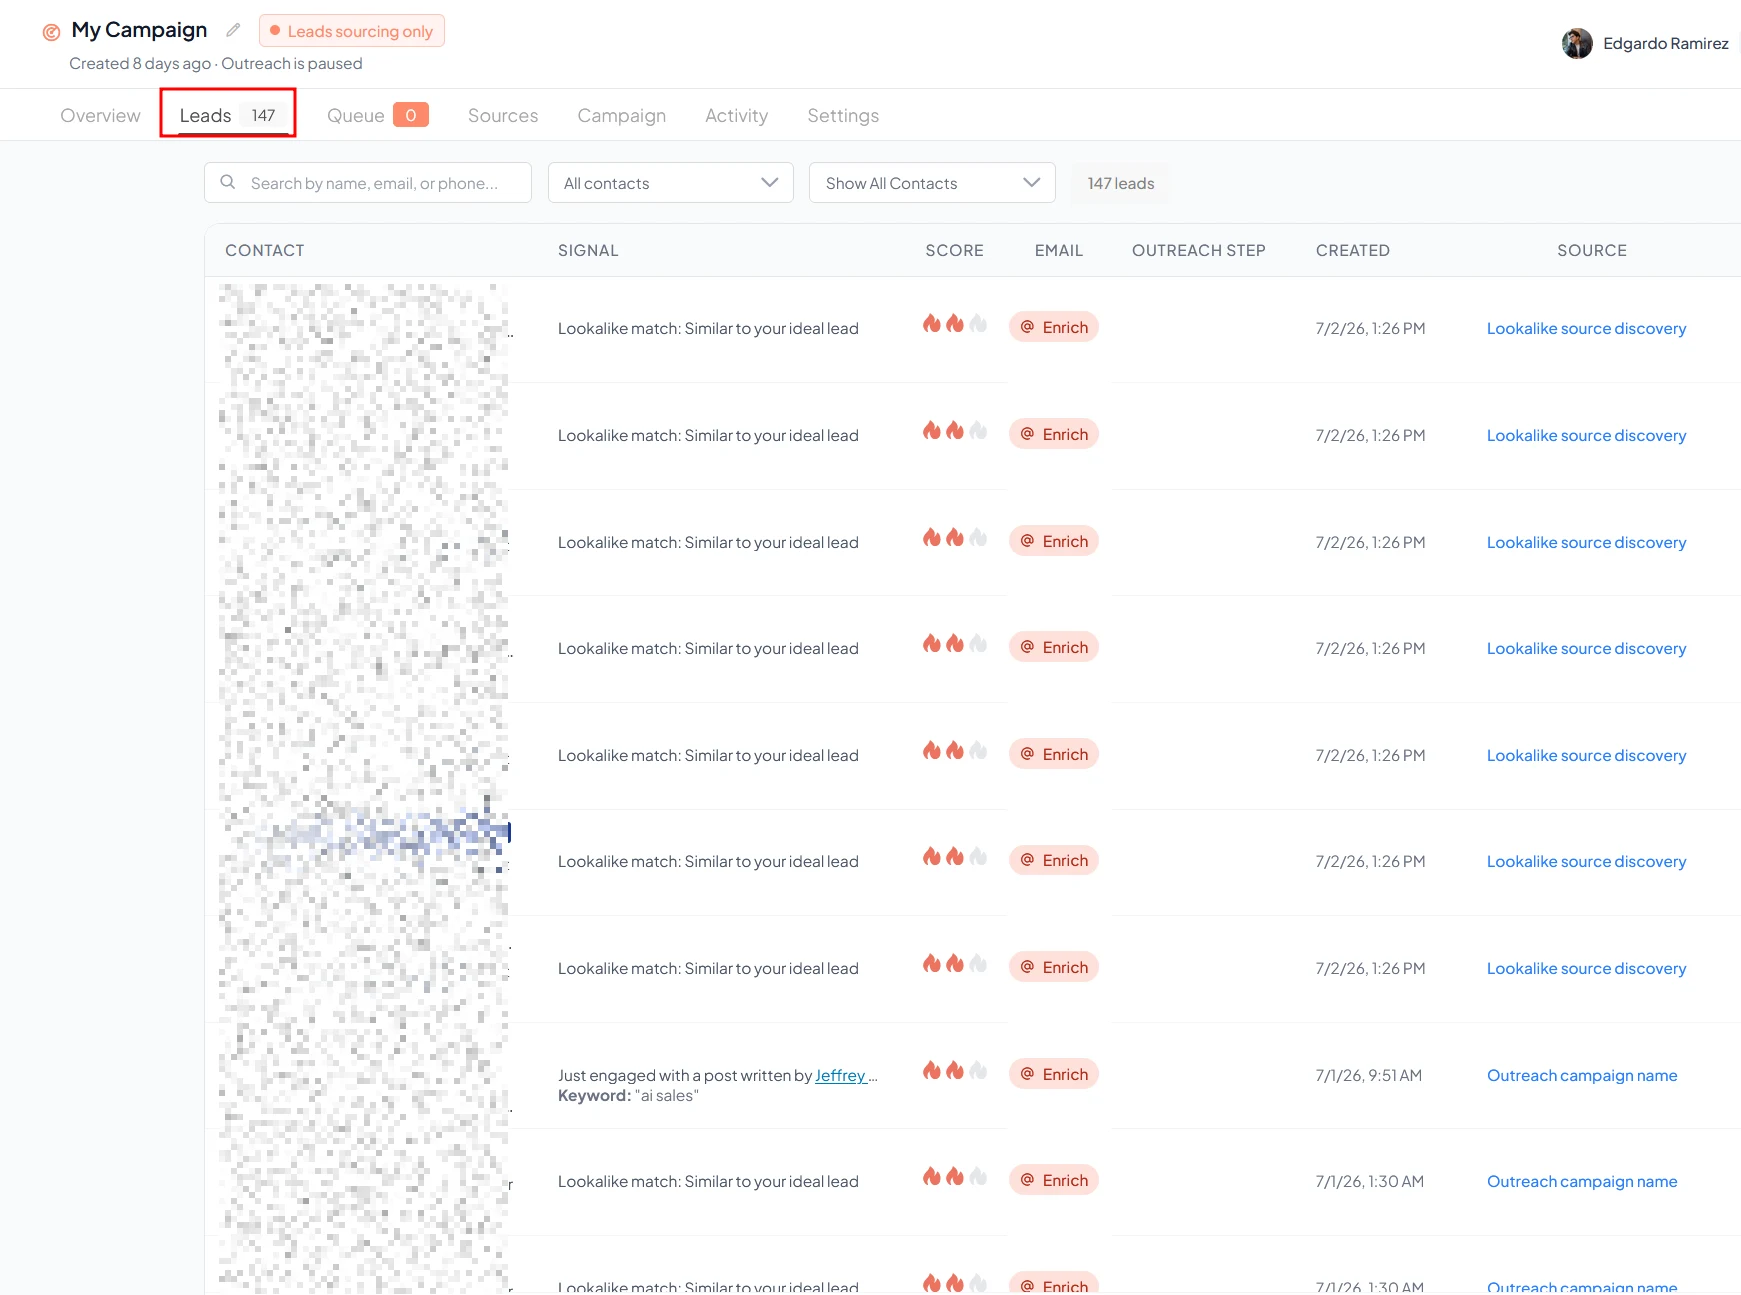Focus the search by name, email field

tap(368, 183)
